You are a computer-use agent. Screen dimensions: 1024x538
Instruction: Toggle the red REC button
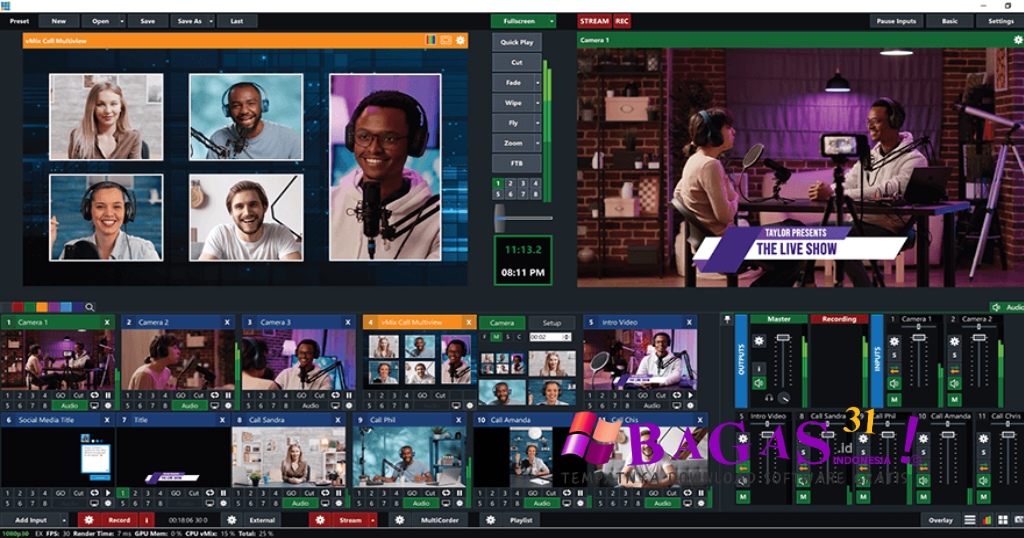(x=622, y=21)
